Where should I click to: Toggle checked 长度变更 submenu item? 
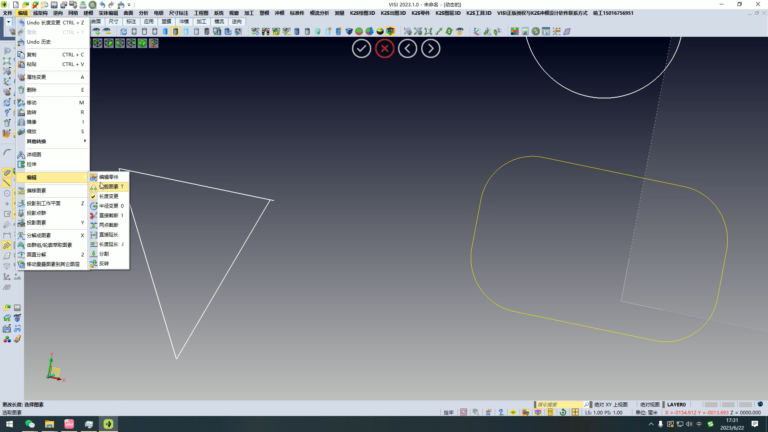[x=109, y=196]
